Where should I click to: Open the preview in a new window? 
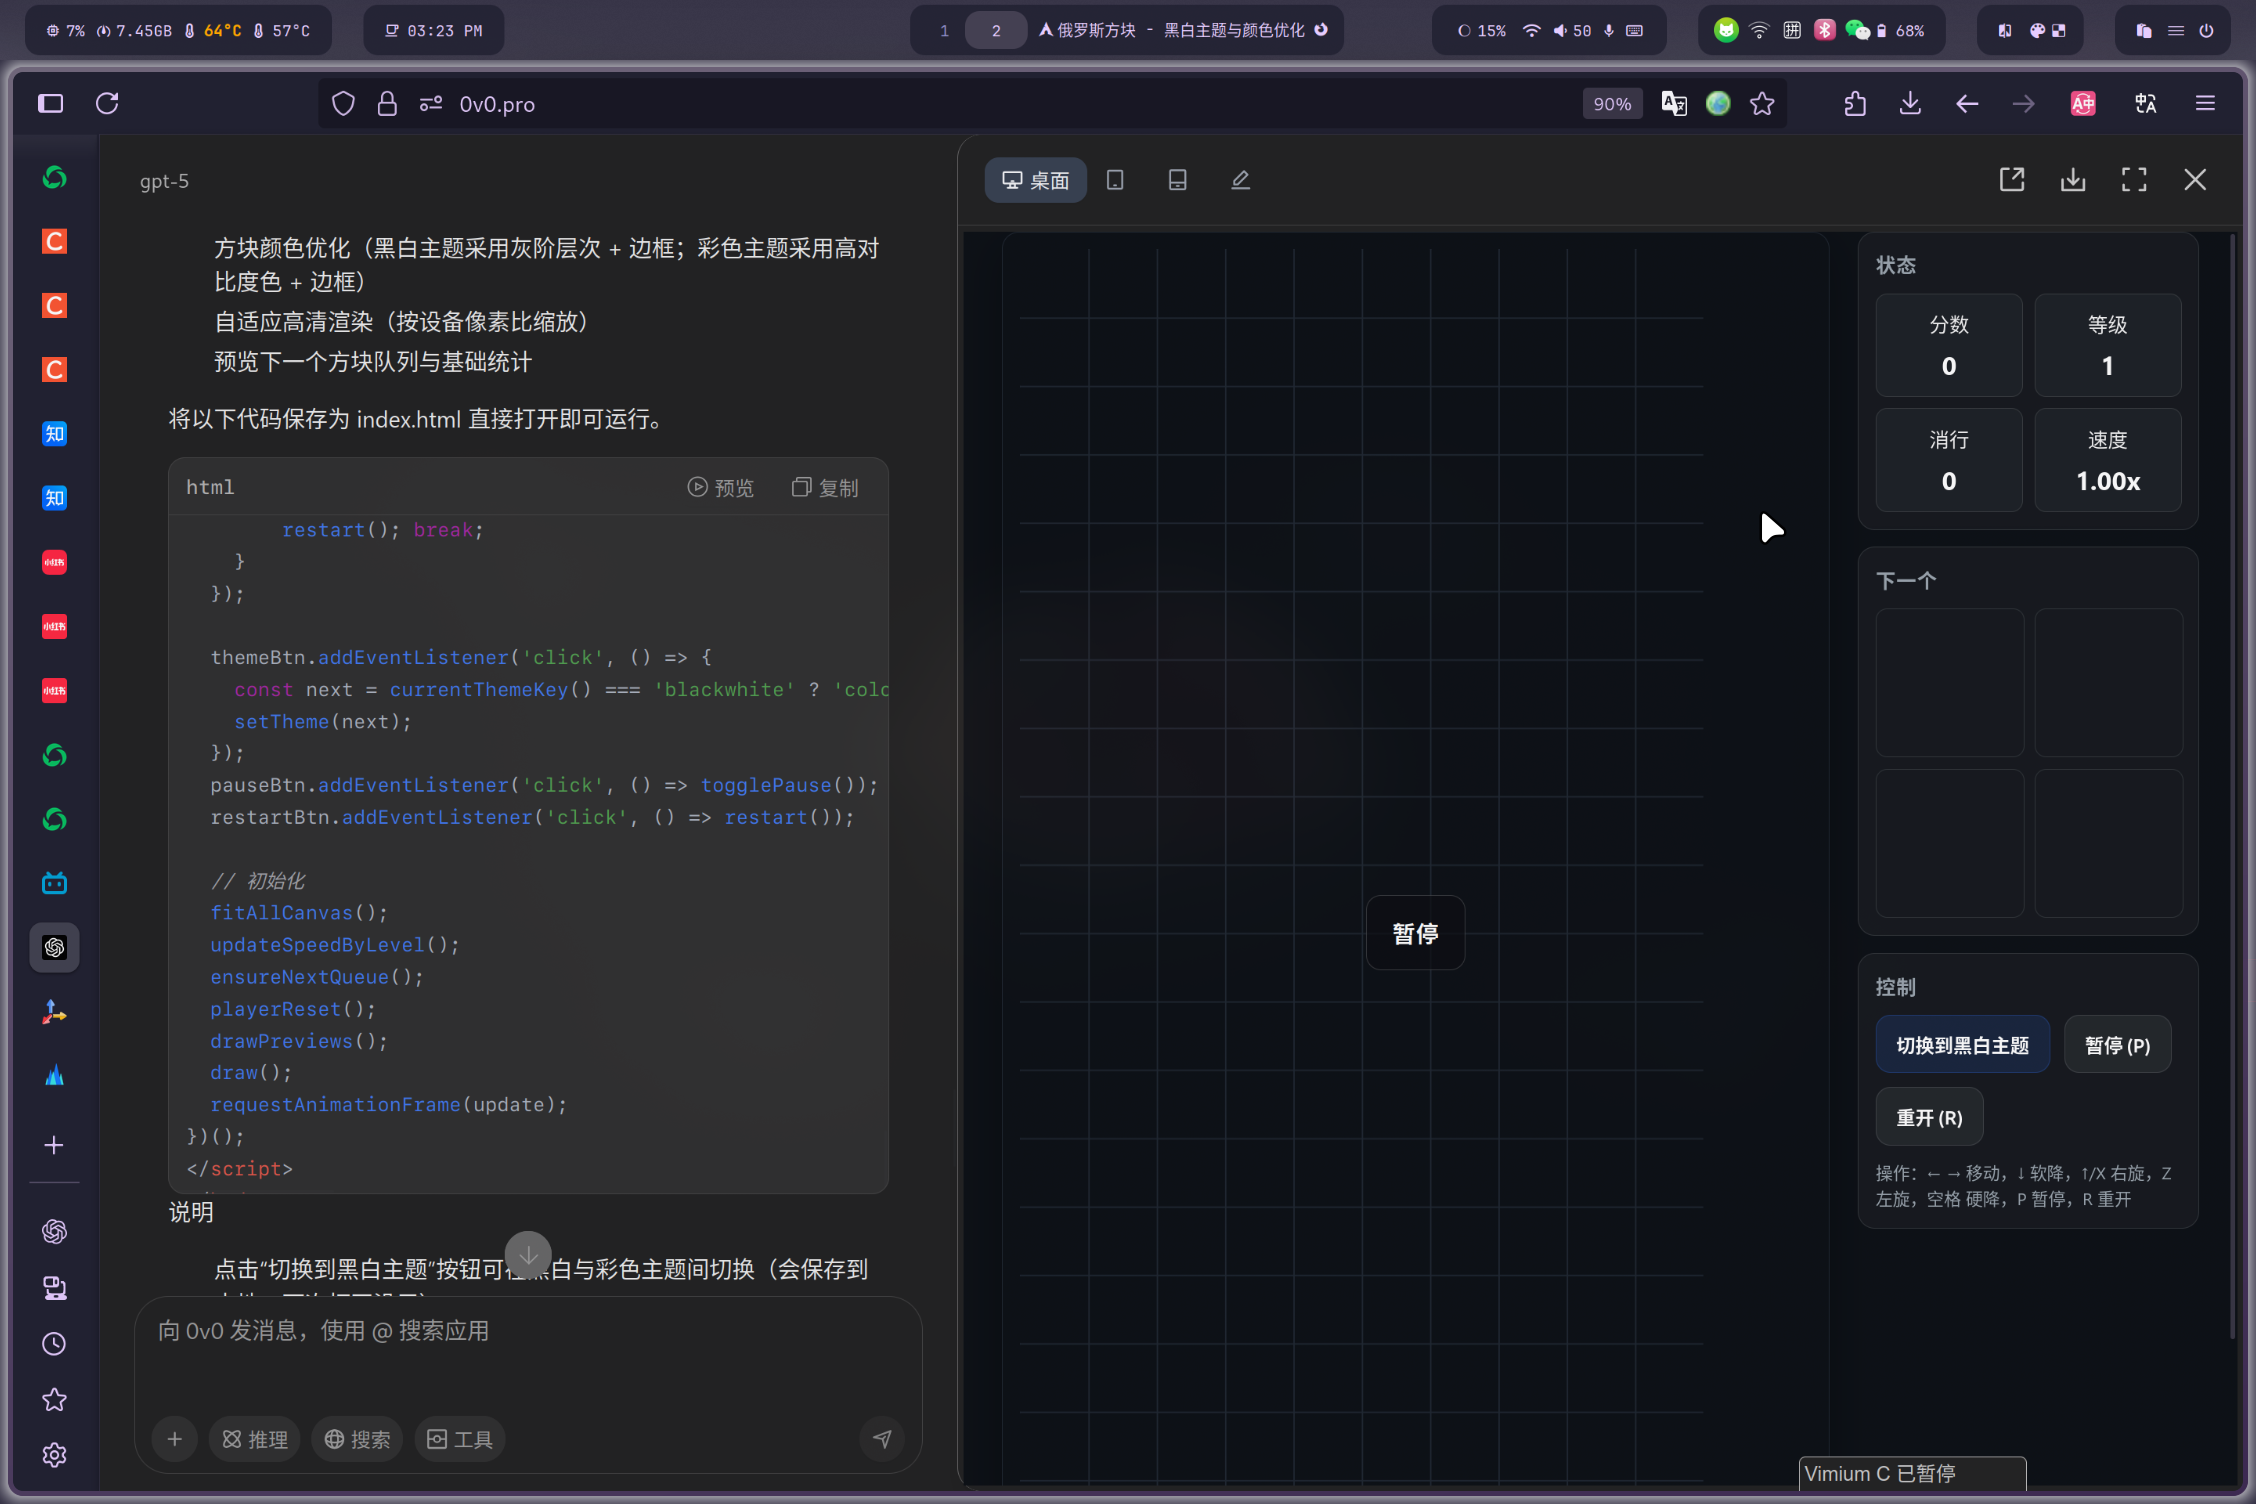(x=2012, y=180)
